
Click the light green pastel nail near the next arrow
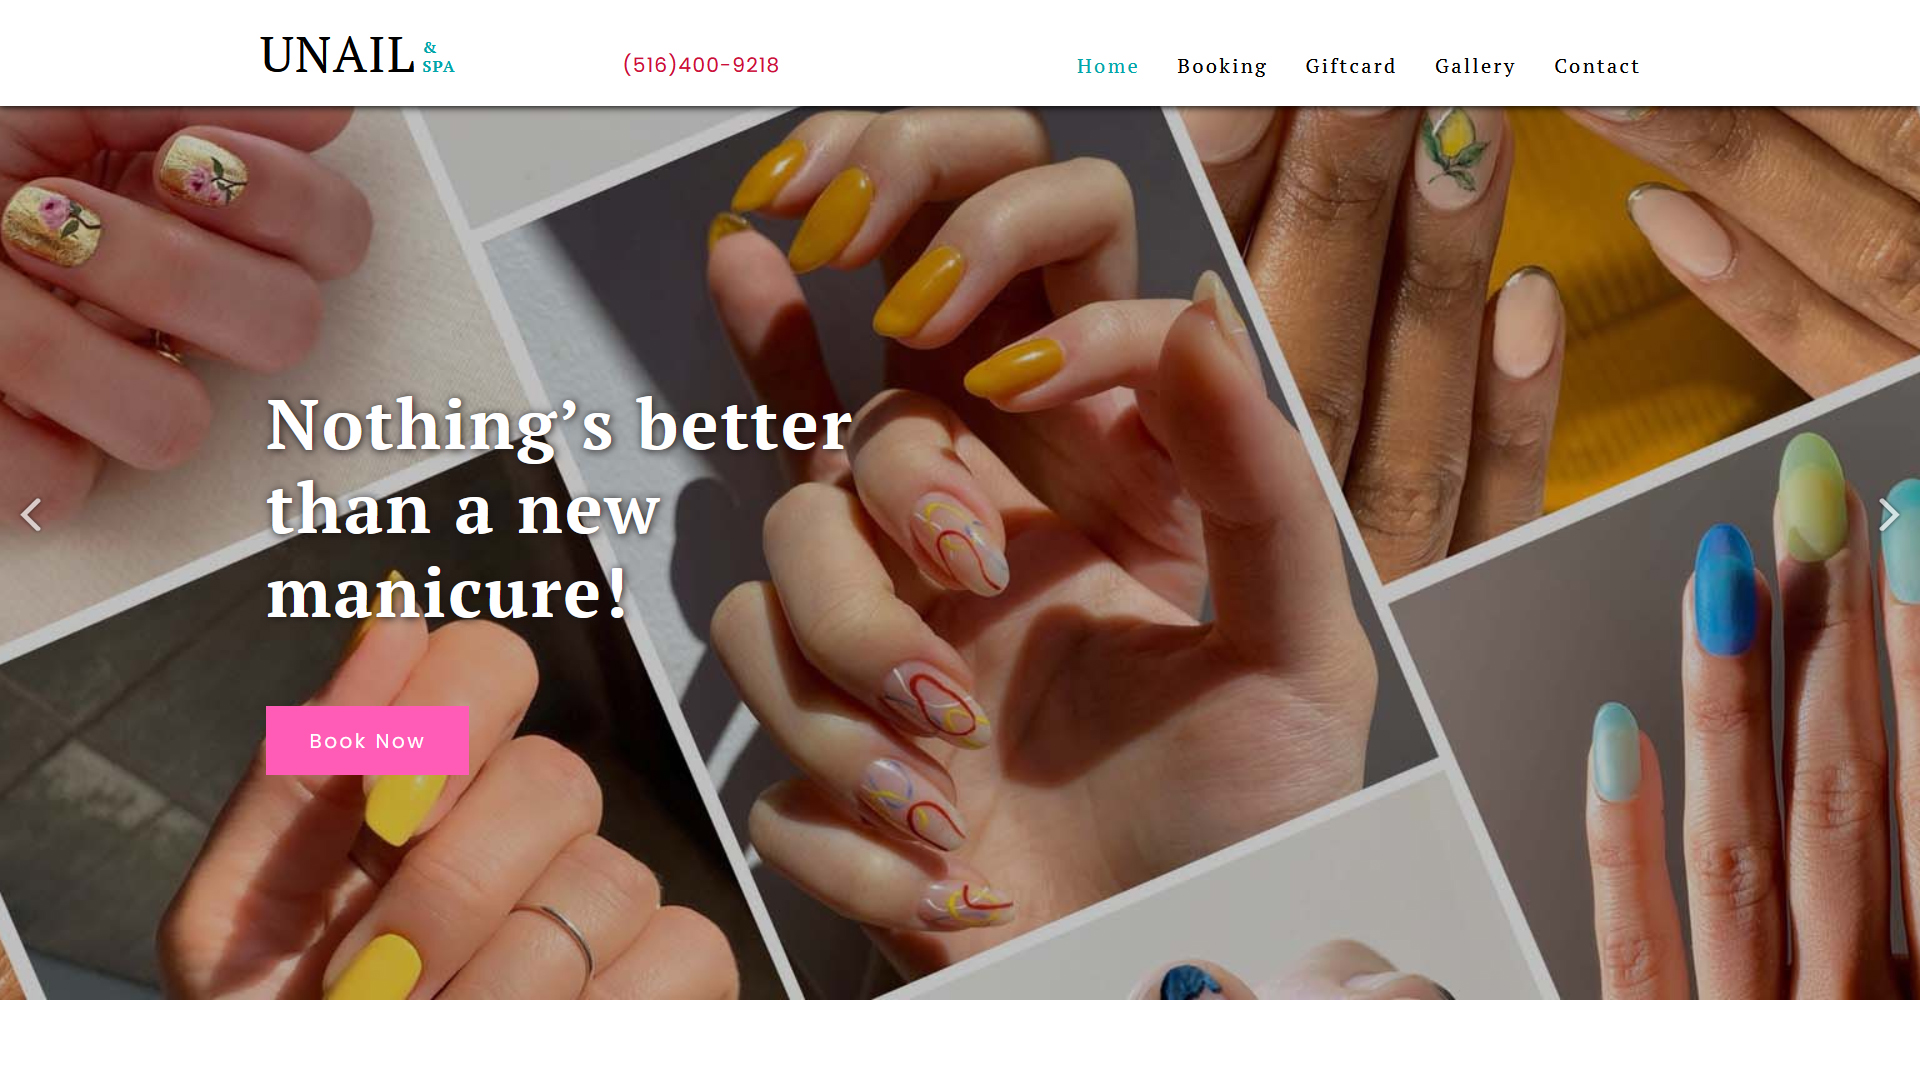[1812, 497]
